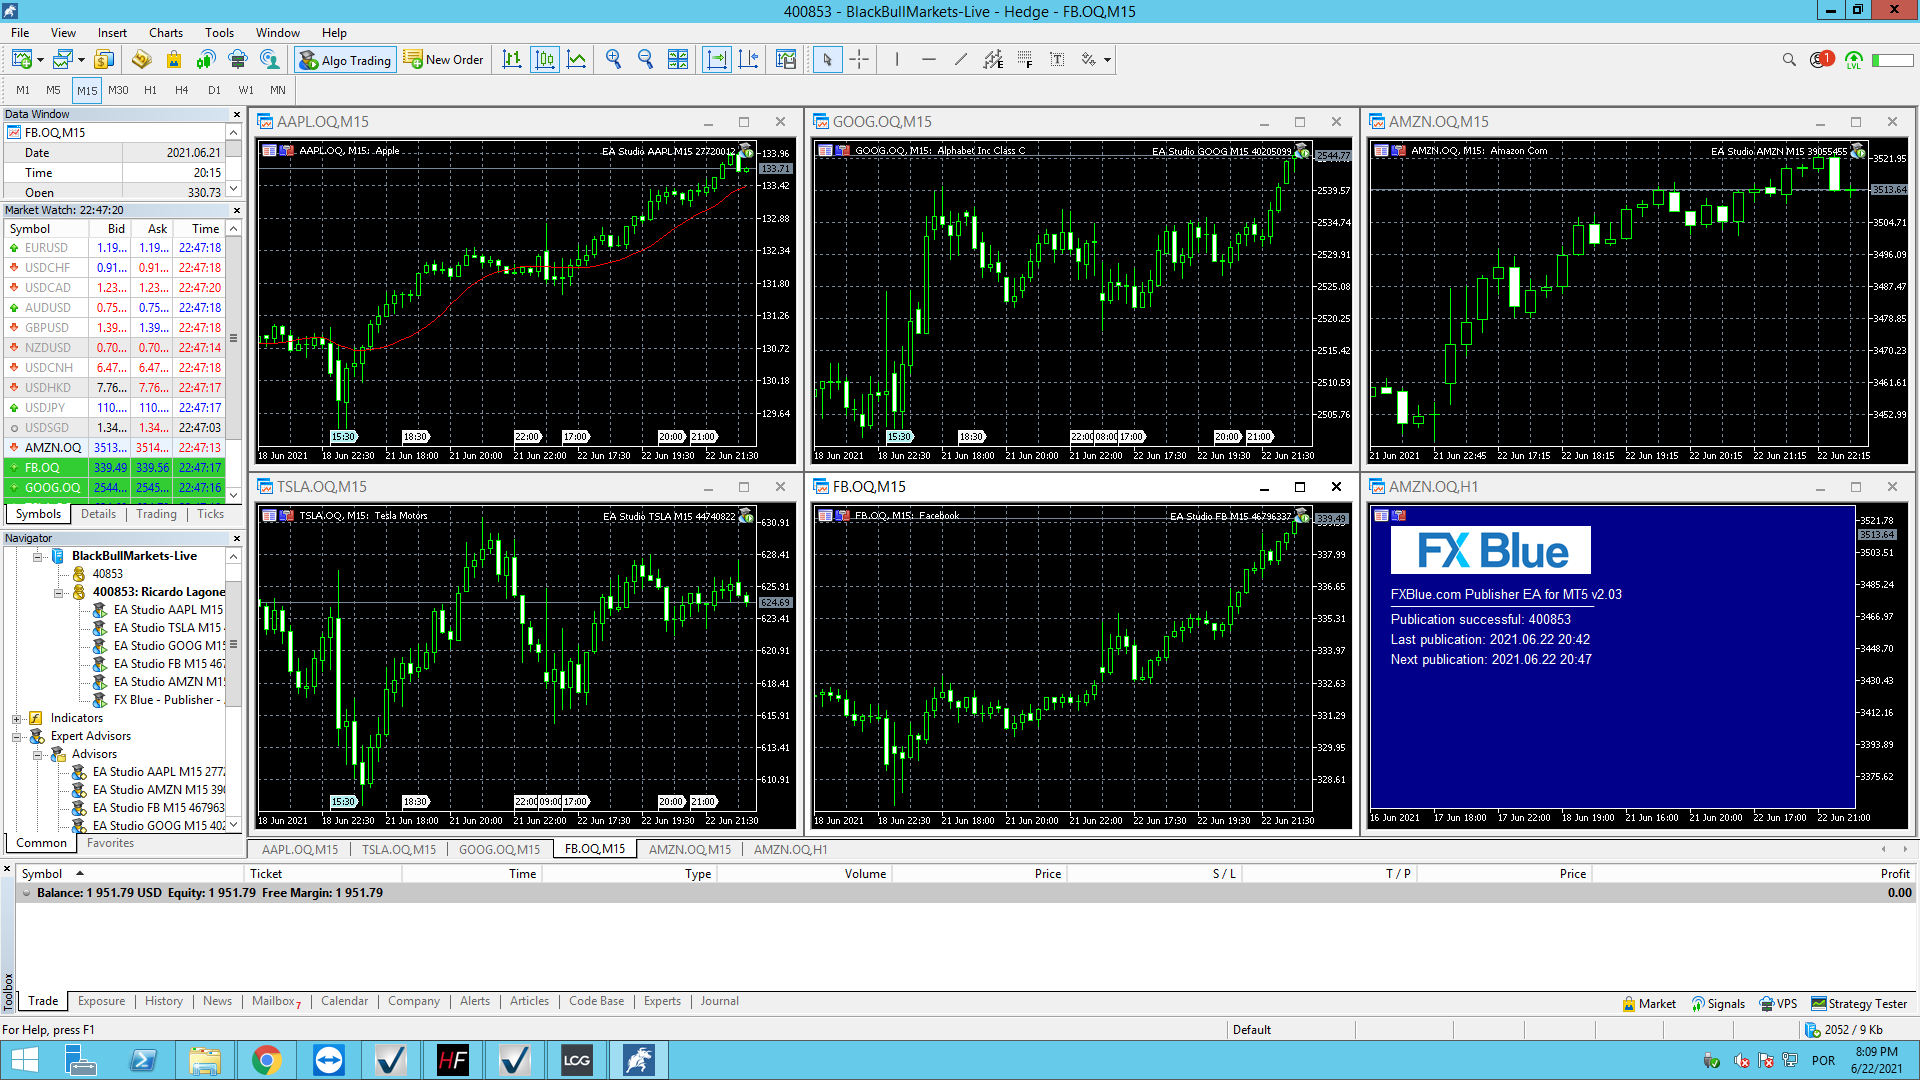Select the equidistant channel tool
Screen dimensions: 1920x1080
click(x=993, y=60)
